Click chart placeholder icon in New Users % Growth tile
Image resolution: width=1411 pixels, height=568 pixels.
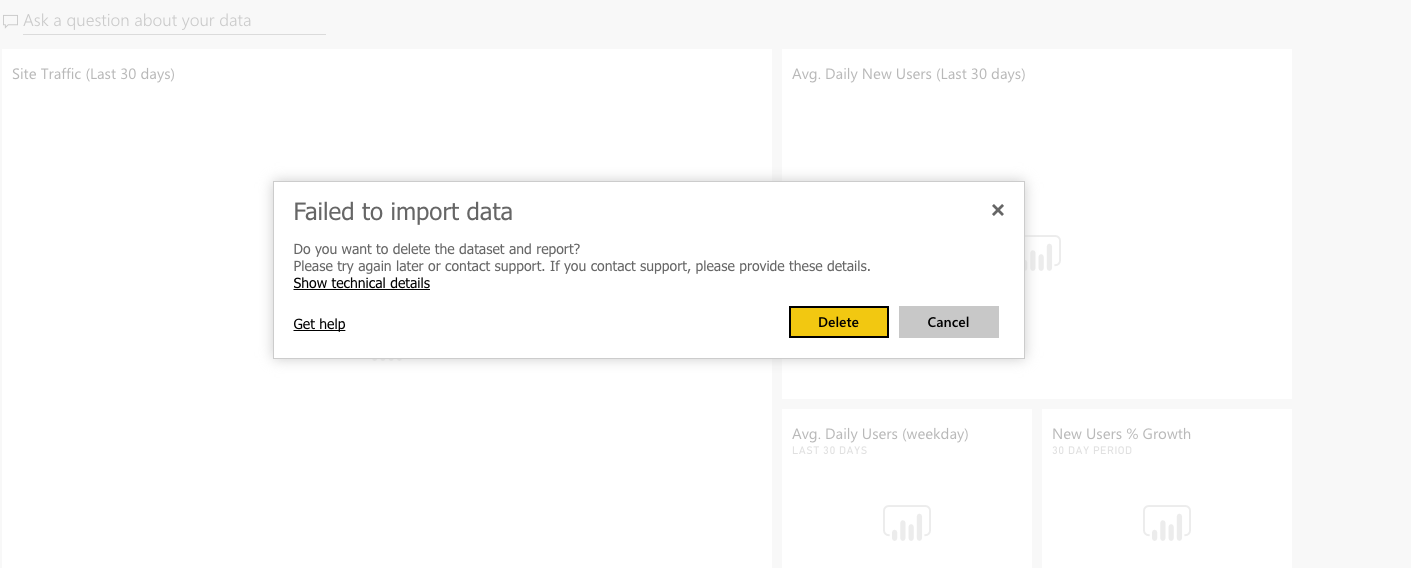click(x=1167, y=523)
